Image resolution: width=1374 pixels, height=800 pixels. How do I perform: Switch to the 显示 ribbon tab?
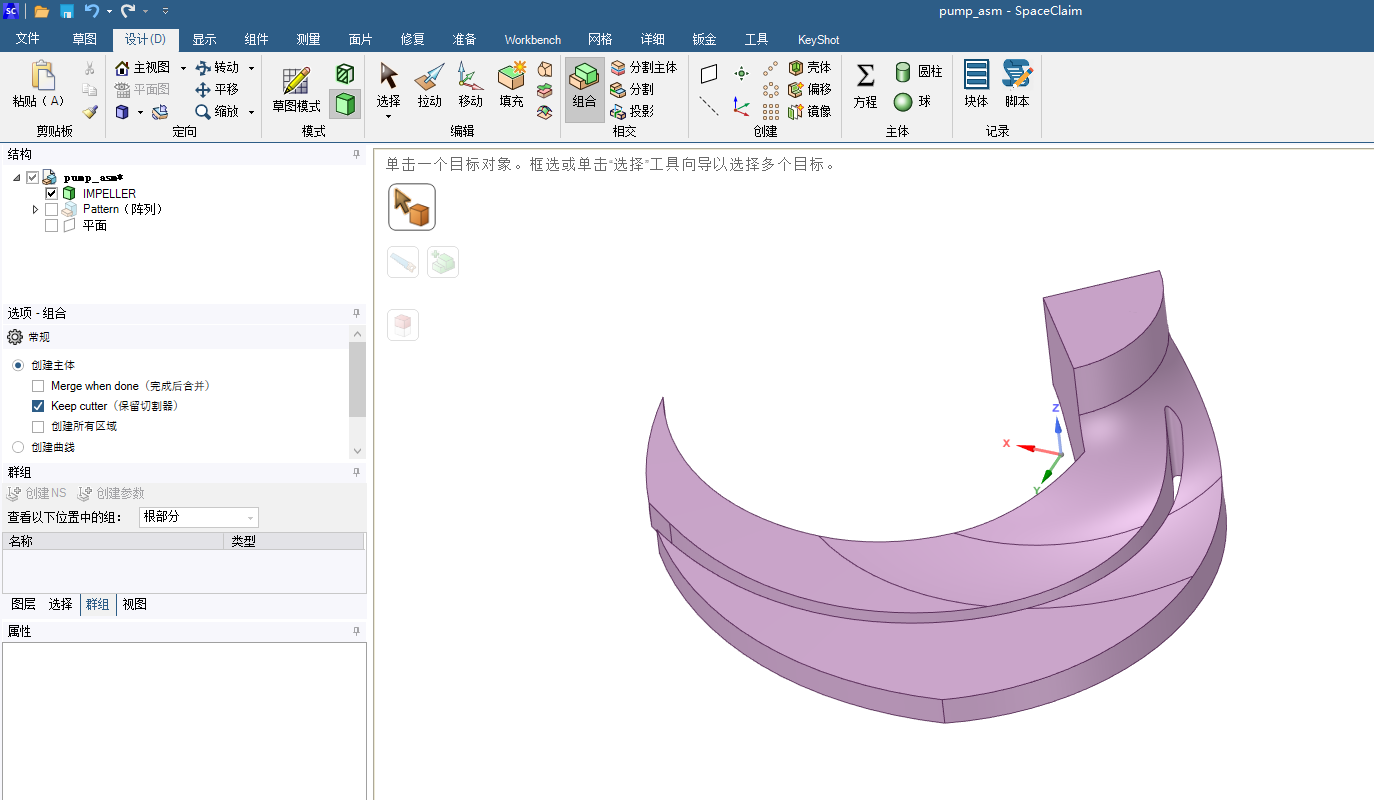(x=204, y=40)
